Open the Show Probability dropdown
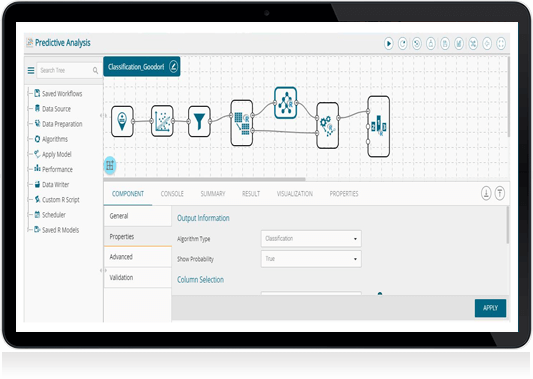The width and height of the screenshot is (533, 379). [311, 259]
